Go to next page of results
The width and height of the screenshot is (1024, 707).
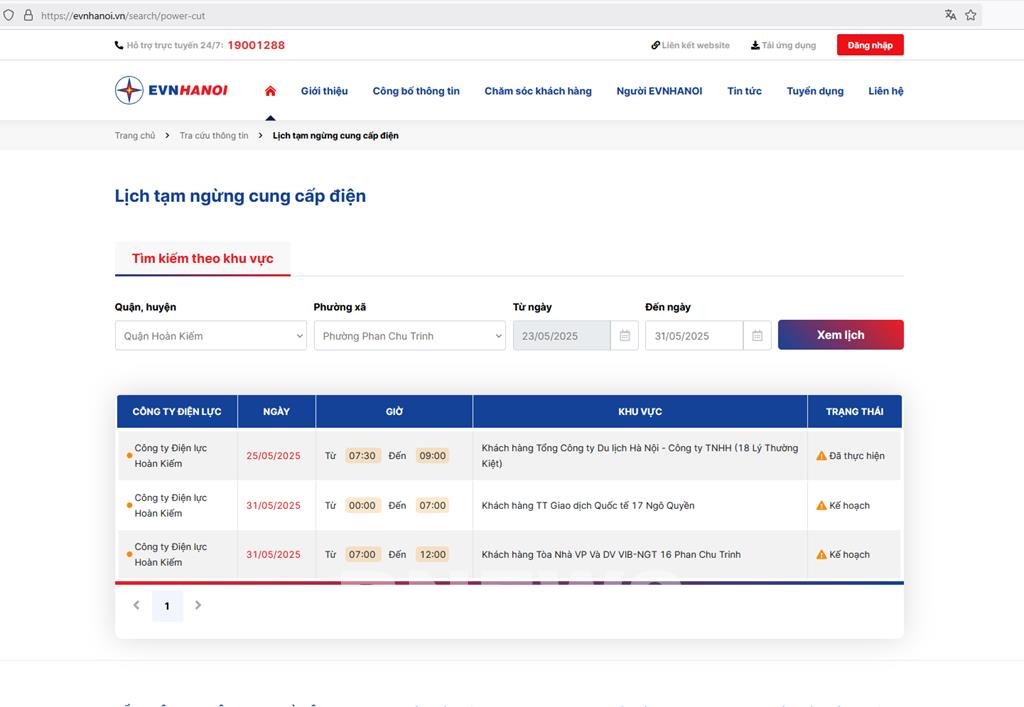click(x=198, y=605)
